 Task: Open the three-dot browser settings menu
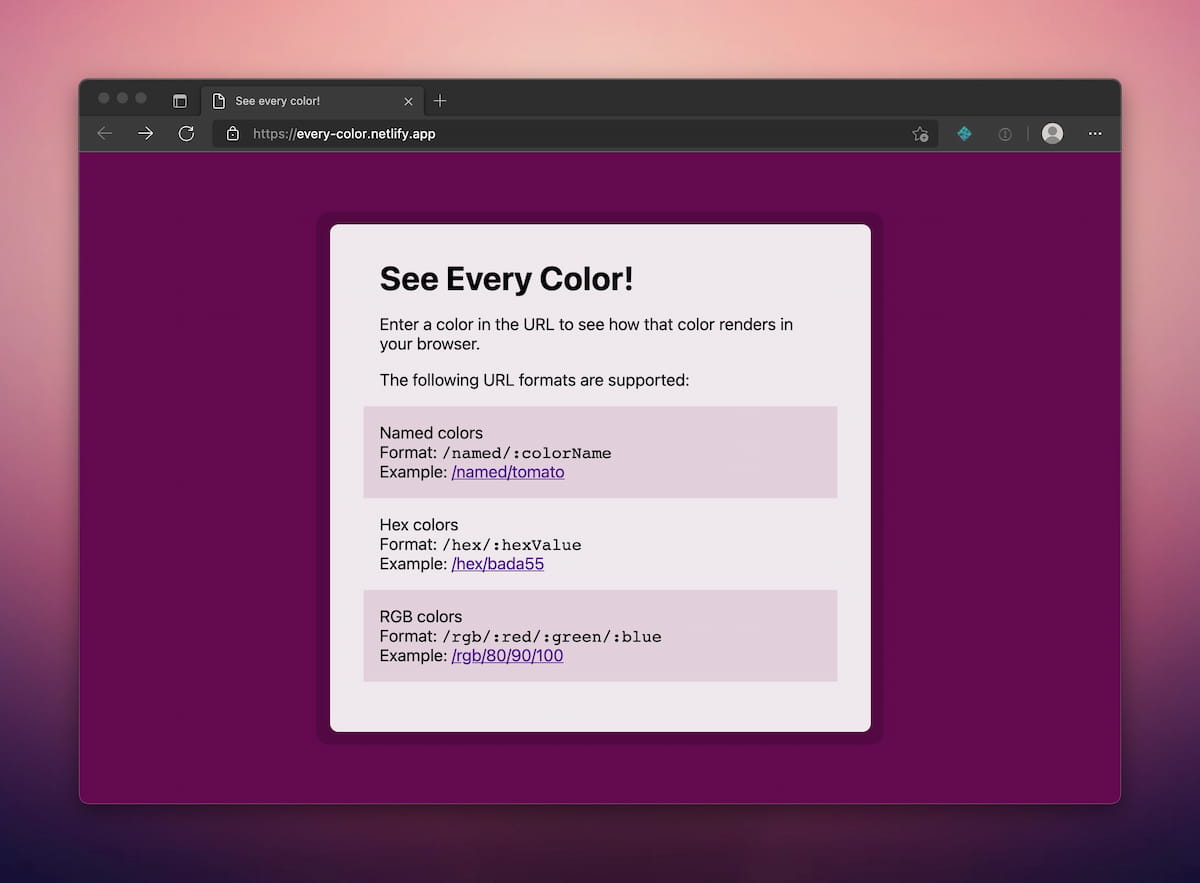coord(1095,133)
